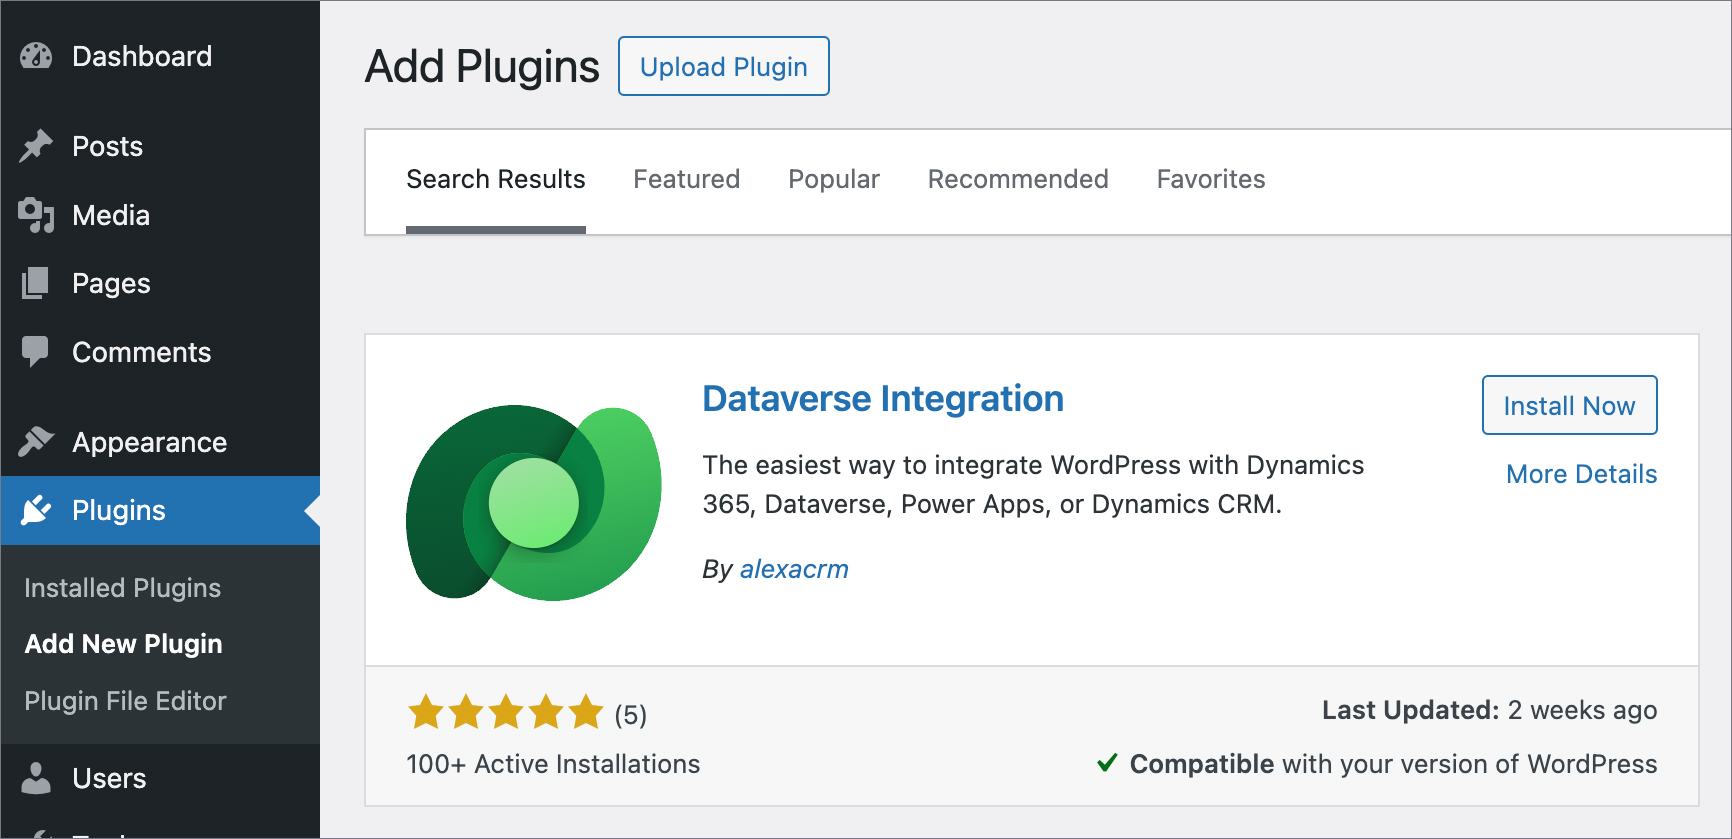This screenshot has height=839, width=1732.
Task: Open the Posts menu
Action: pos(160,146)
